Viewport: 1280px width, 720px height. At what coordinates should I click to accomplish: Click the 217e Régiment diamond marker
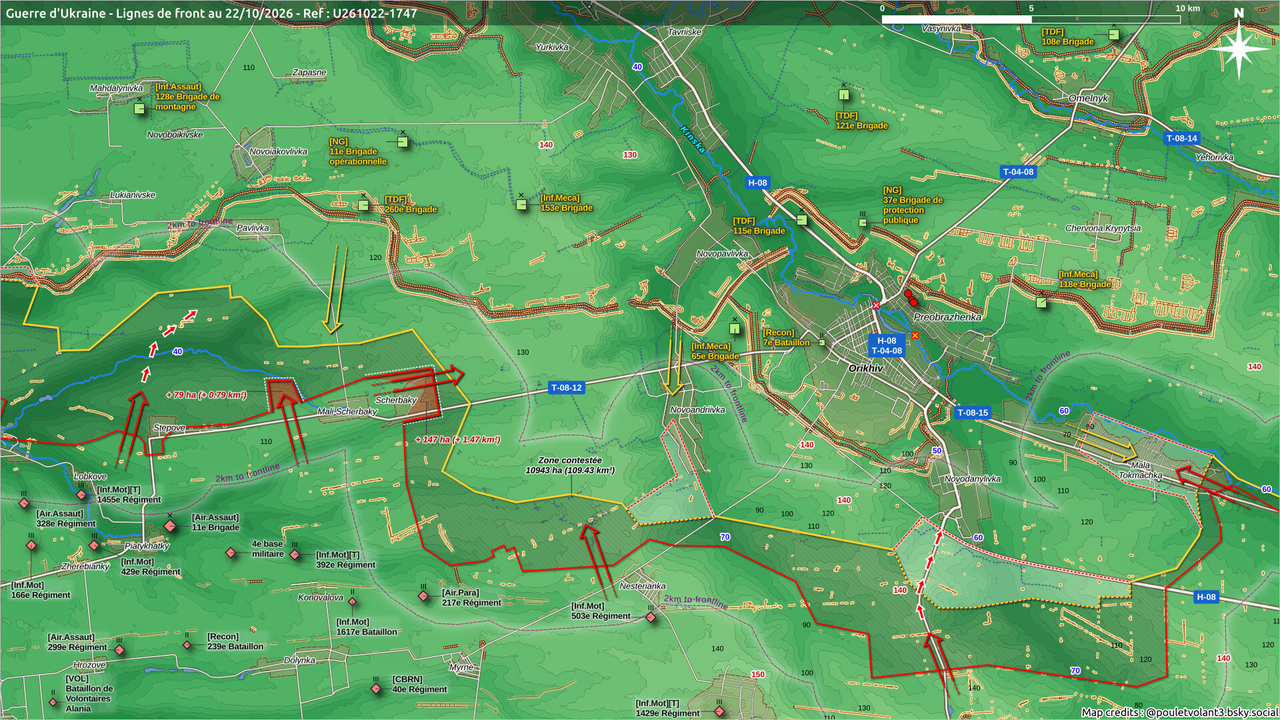coord(423,596)
